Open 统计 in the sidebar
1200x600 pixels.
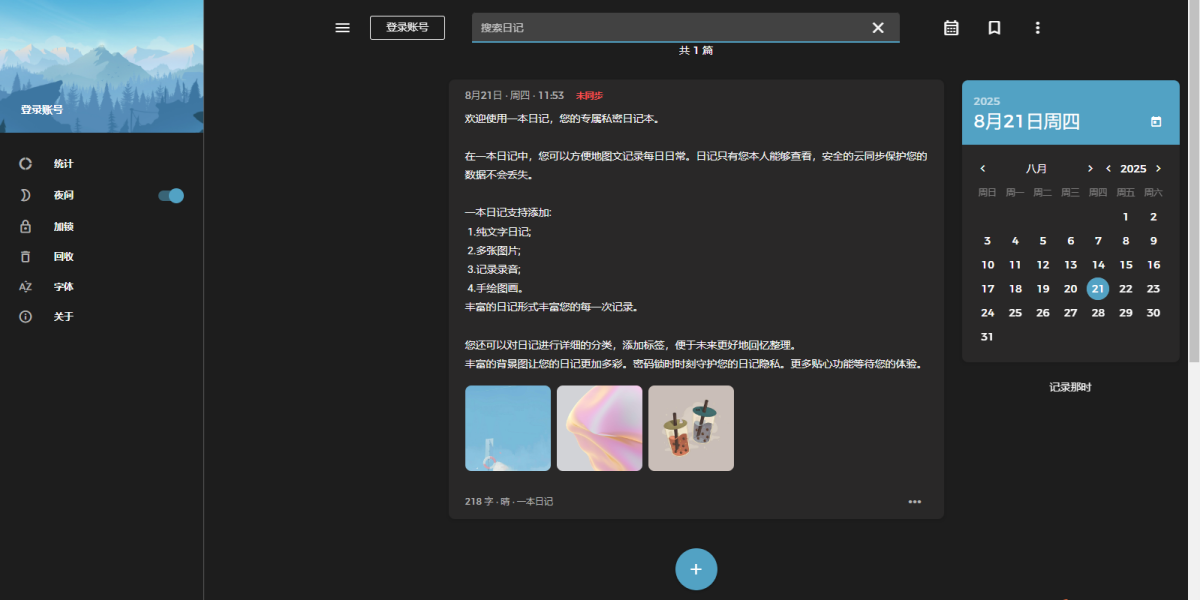click(63, 163)
